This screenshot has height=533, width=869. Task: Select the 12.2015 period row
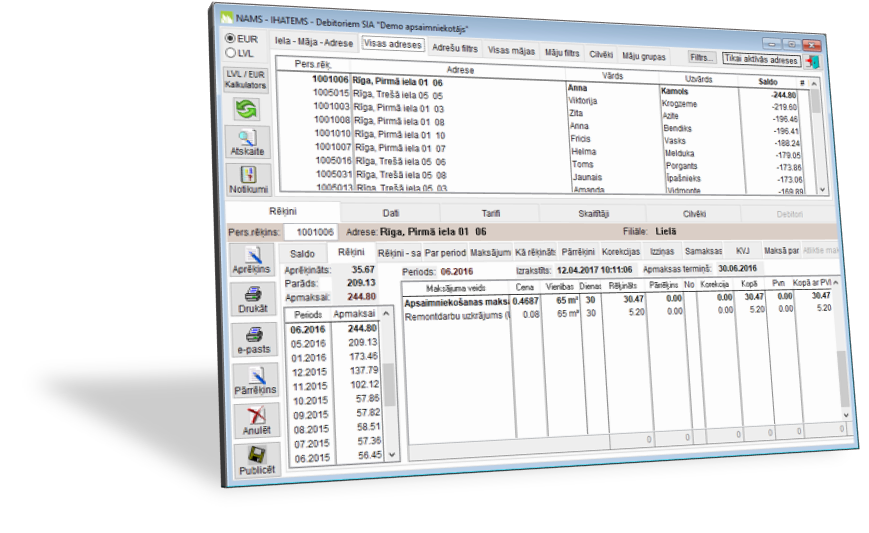[x=309, y=370]
